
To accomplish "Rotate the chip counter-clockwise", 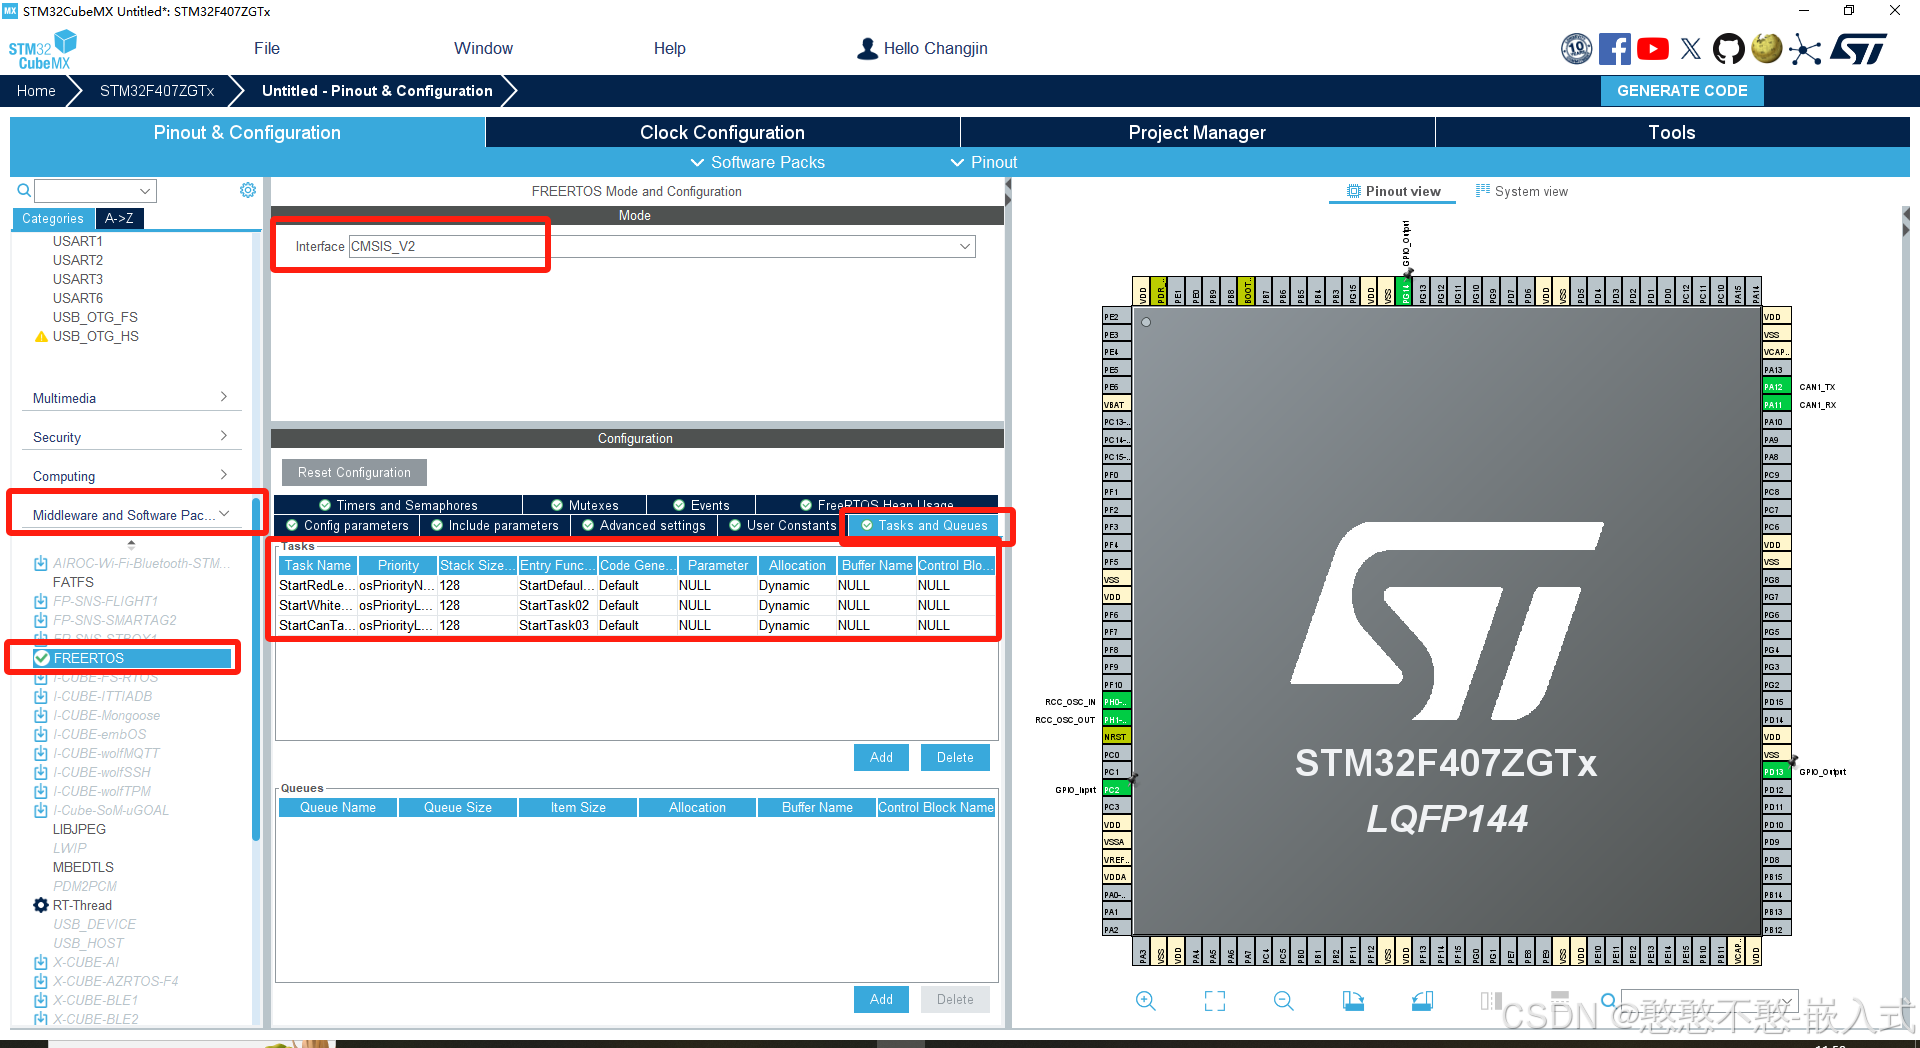I will (x=1421, y=1000).
